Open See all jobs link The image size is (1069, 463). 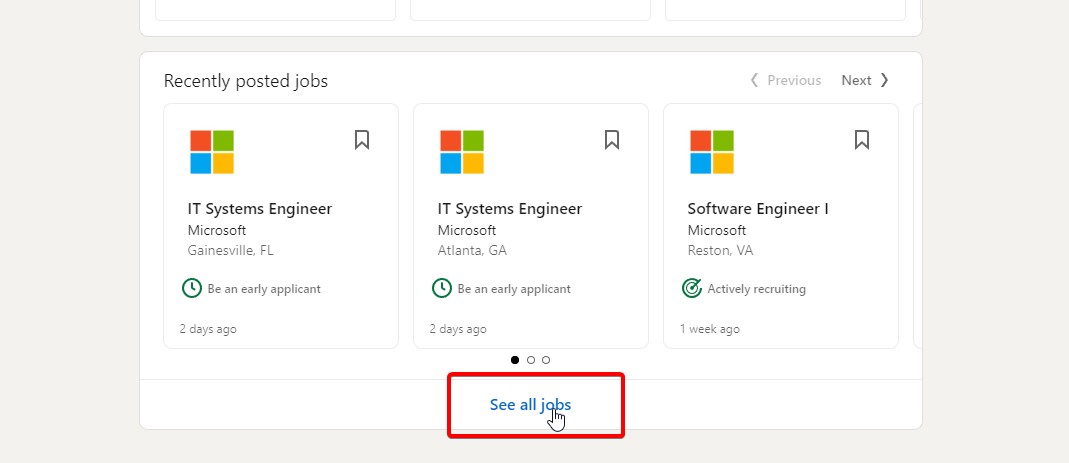pos(530,405)
